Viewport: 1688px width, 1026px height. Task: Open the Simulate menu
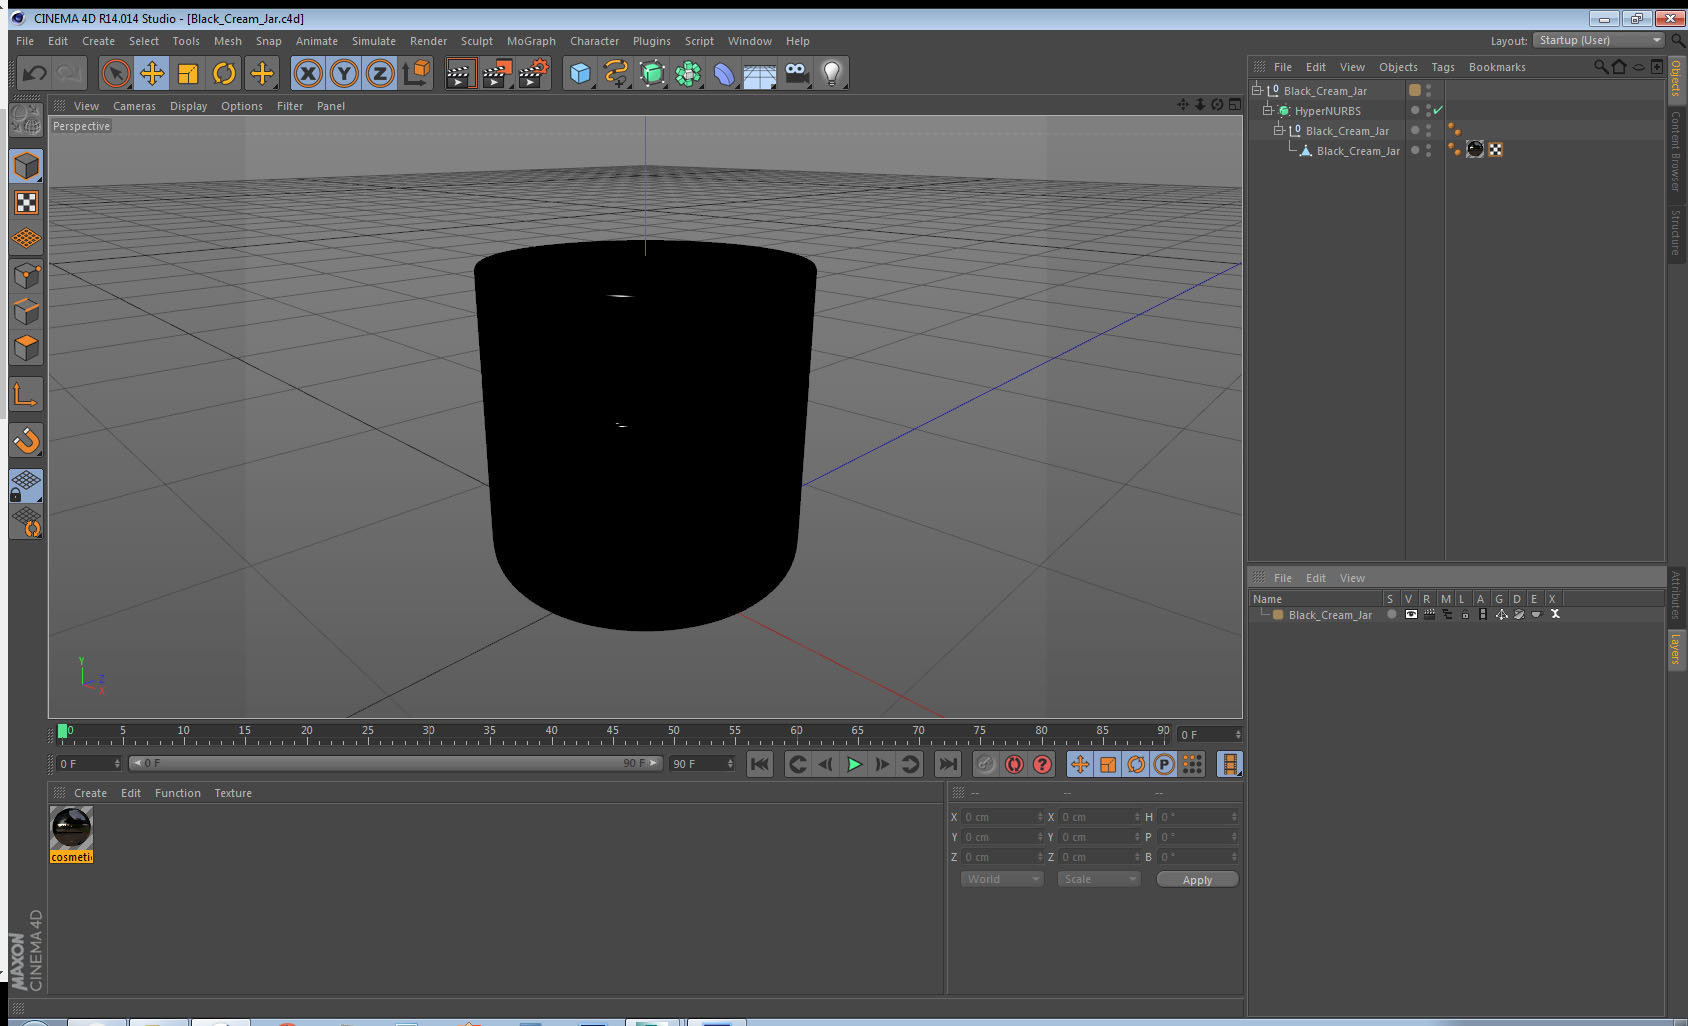tap(374, 41)
